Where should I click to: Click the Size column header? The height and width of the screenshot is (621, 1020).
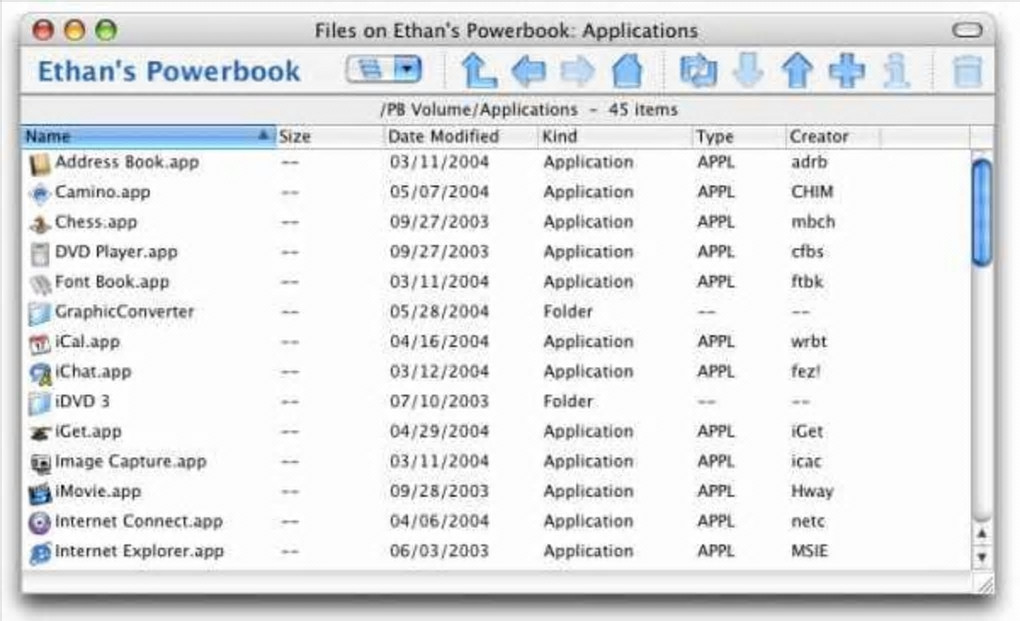click(x=295, y=136)
